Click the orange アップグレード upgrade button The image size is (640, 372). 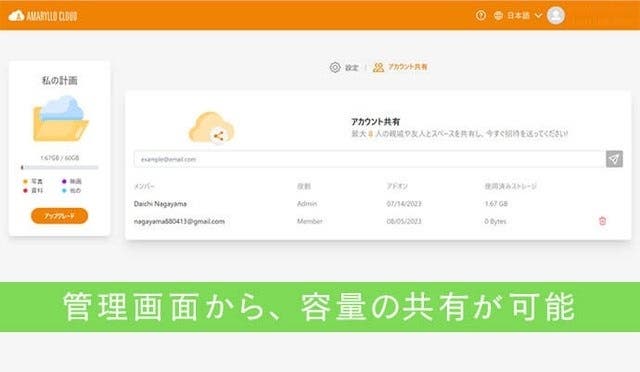(59, 216)
